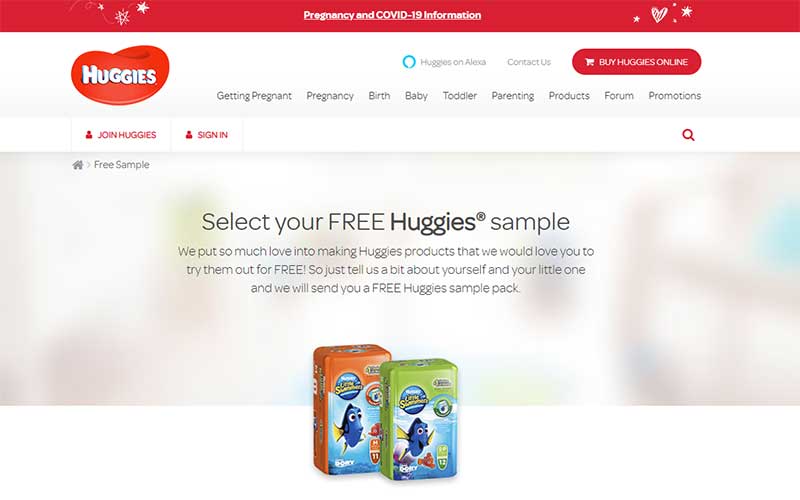The image size is (800, 500).
Task: Click the Alexa ring icon
Action: [x=409, y=62]
